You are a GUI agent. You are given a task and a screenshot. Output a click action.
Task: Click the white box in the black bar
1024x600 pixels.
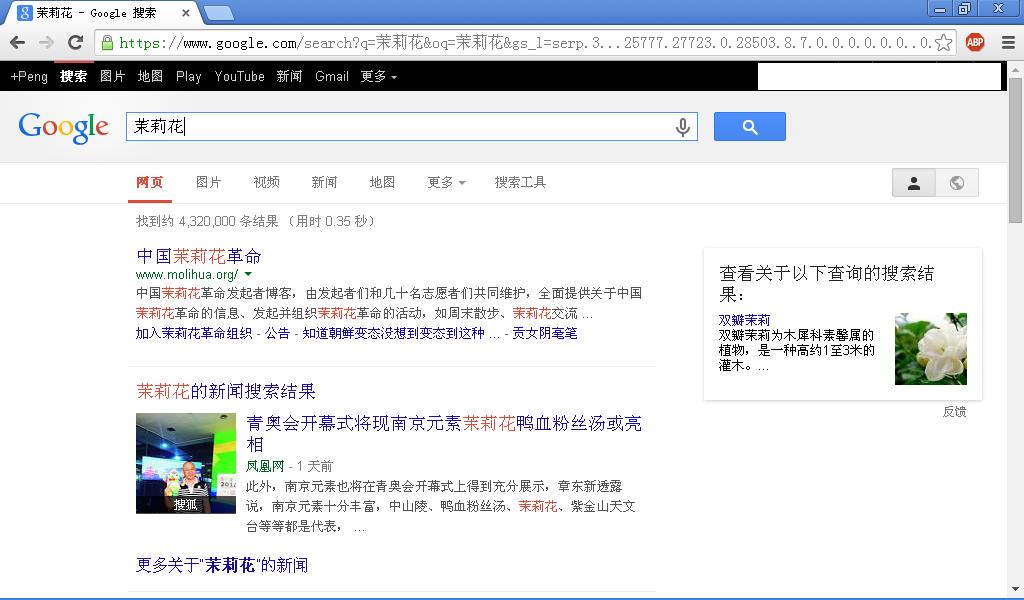tap(879, 76)
